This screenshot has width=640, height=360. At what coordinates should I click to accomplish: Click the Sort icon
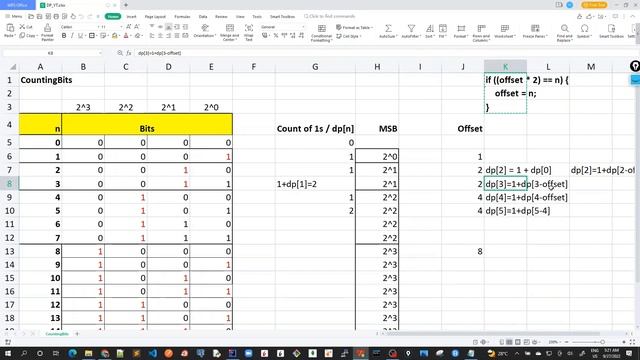429,28
